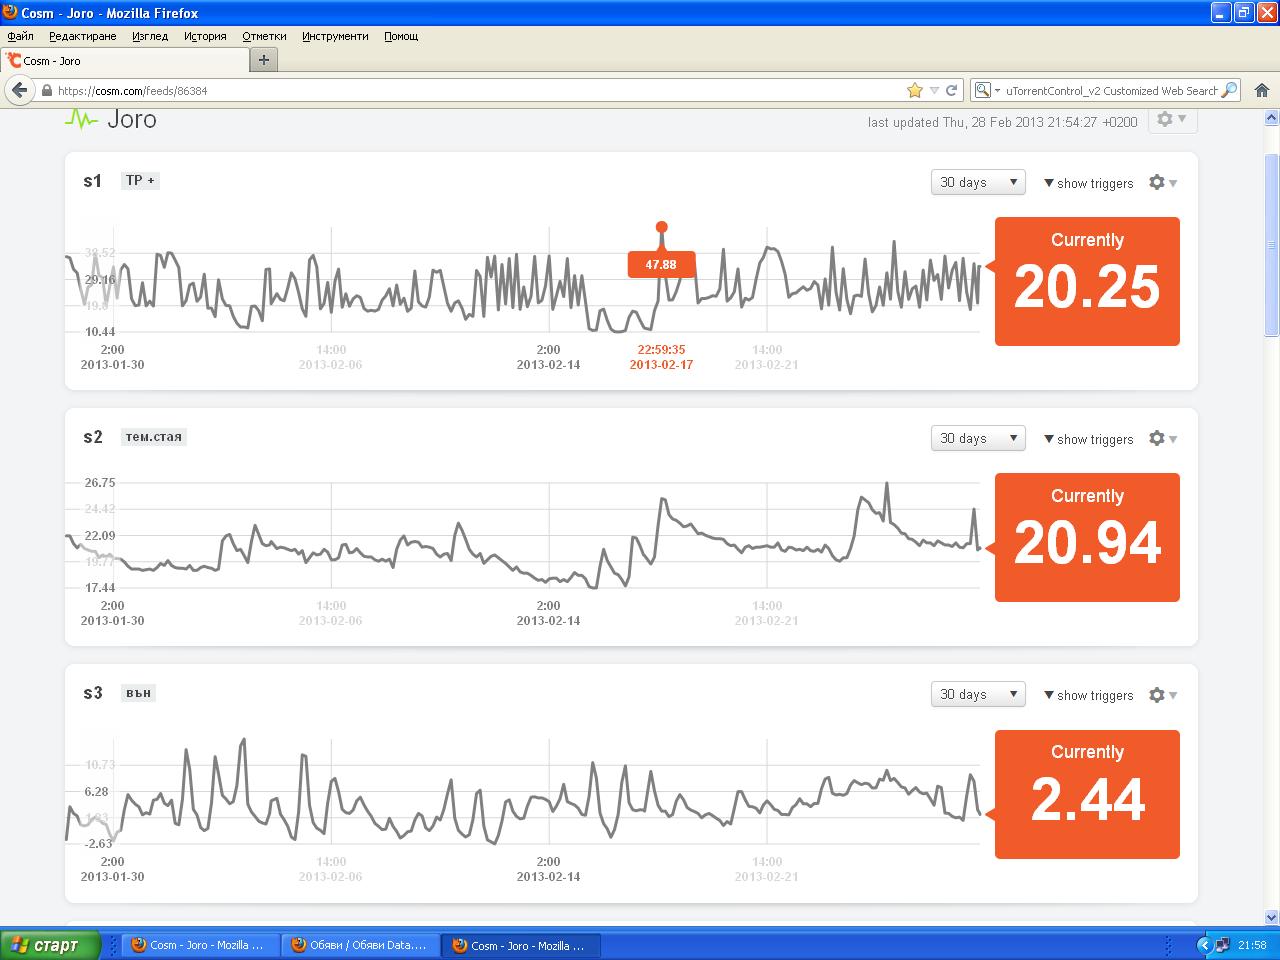
Task: Click the тем.стая tag on s2
Action: coord(154,437)
